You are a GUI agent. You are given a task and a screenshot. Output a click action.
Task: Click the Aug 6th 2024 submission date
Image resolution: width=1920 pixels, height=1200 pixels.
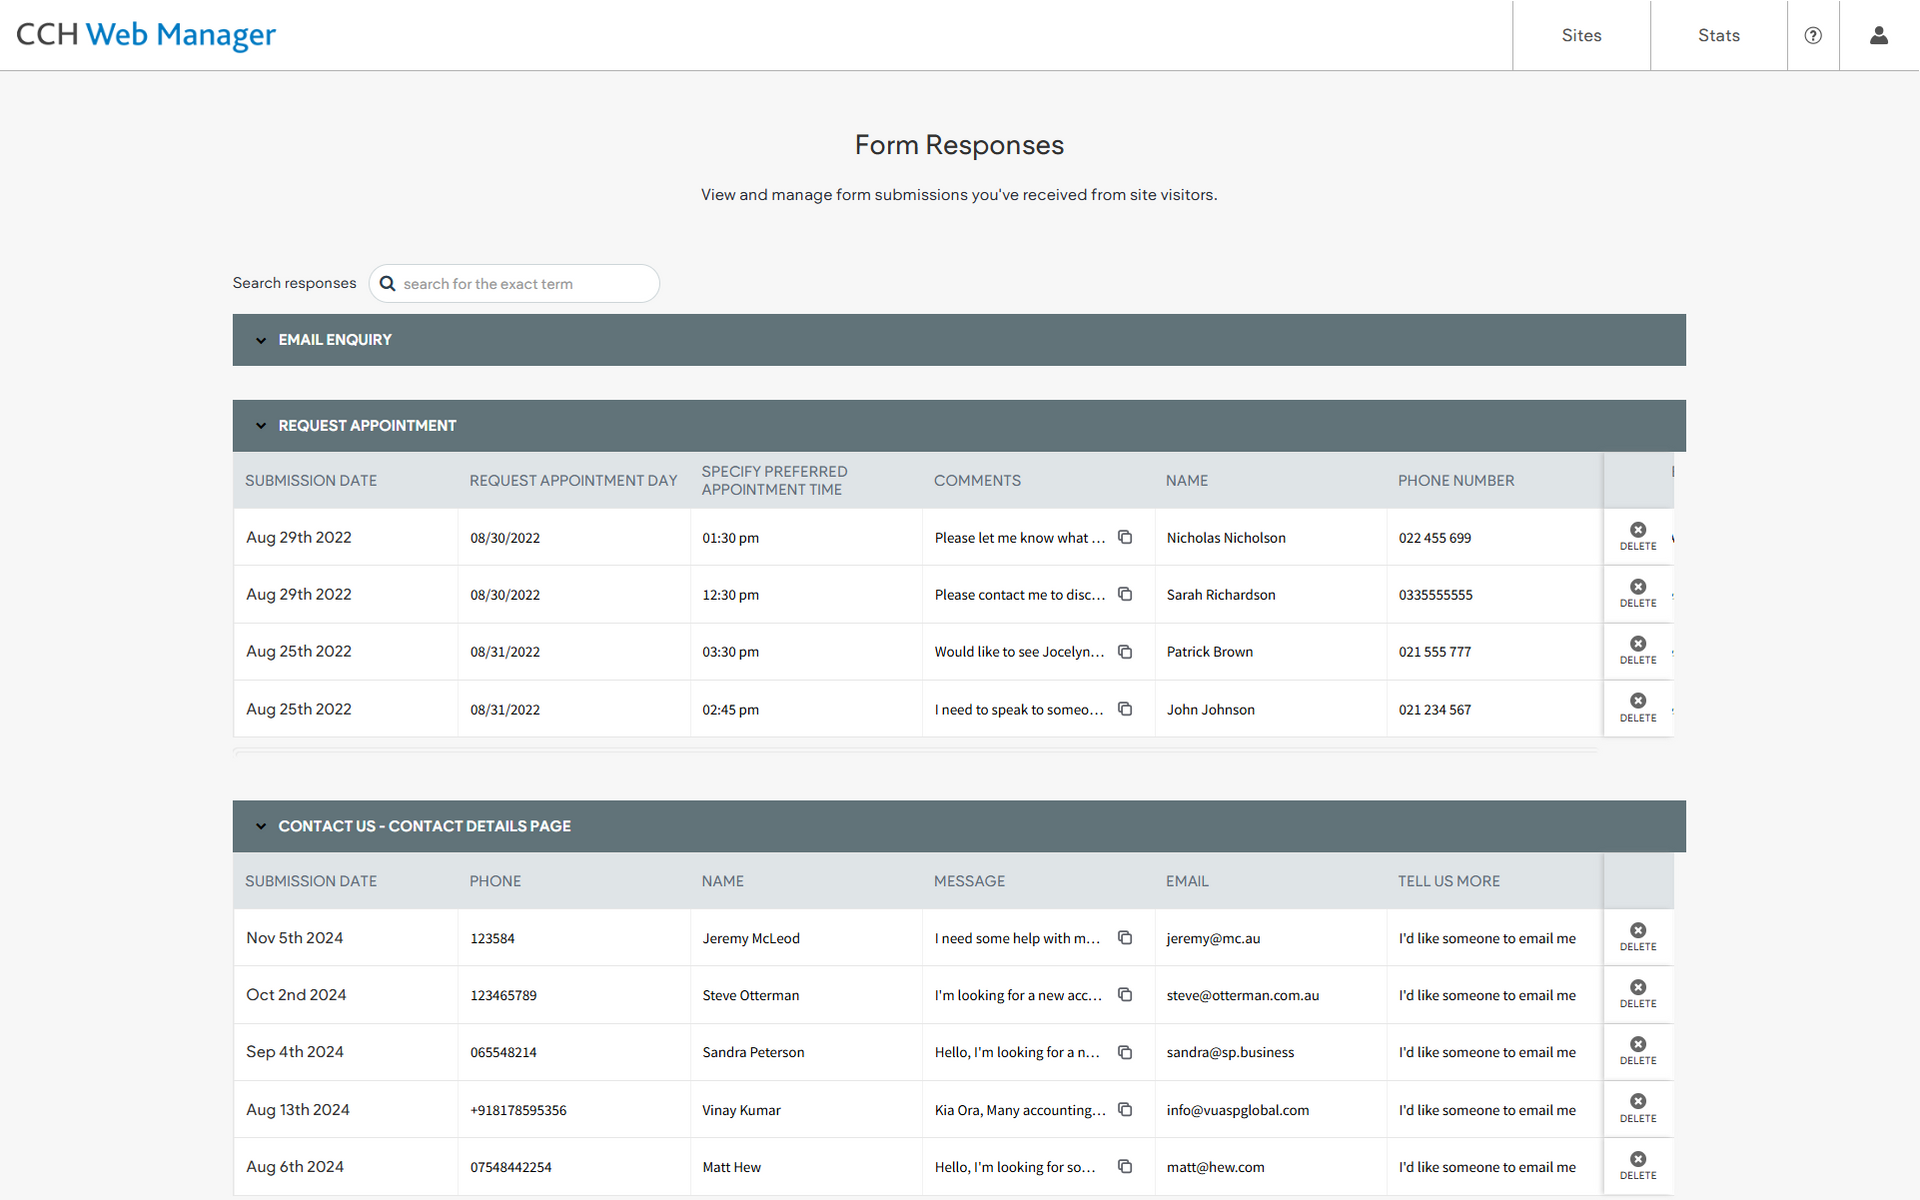[294, 1167]
